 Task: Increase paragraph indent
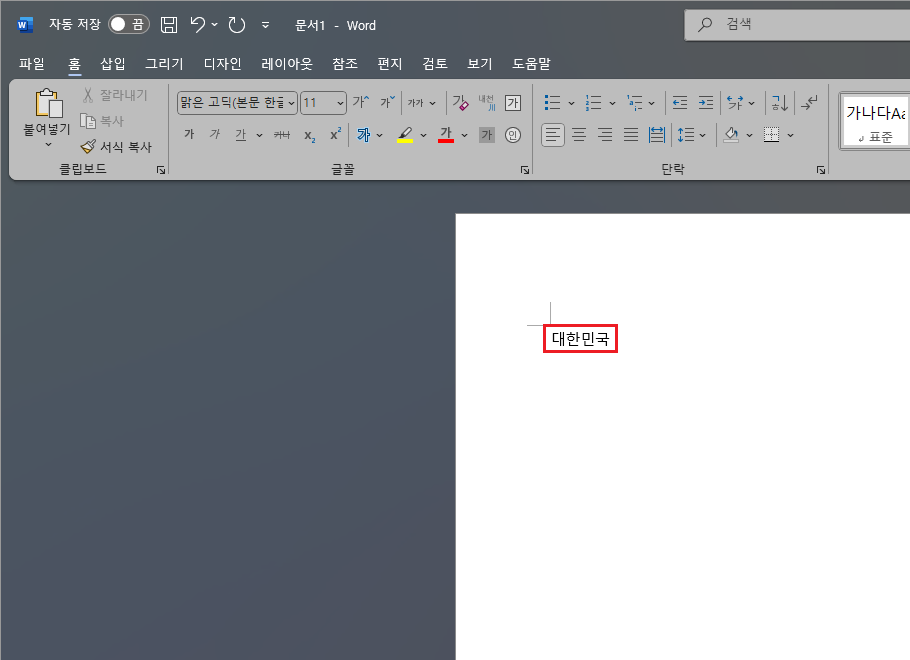pyautogui.click(x=706, y=103)
